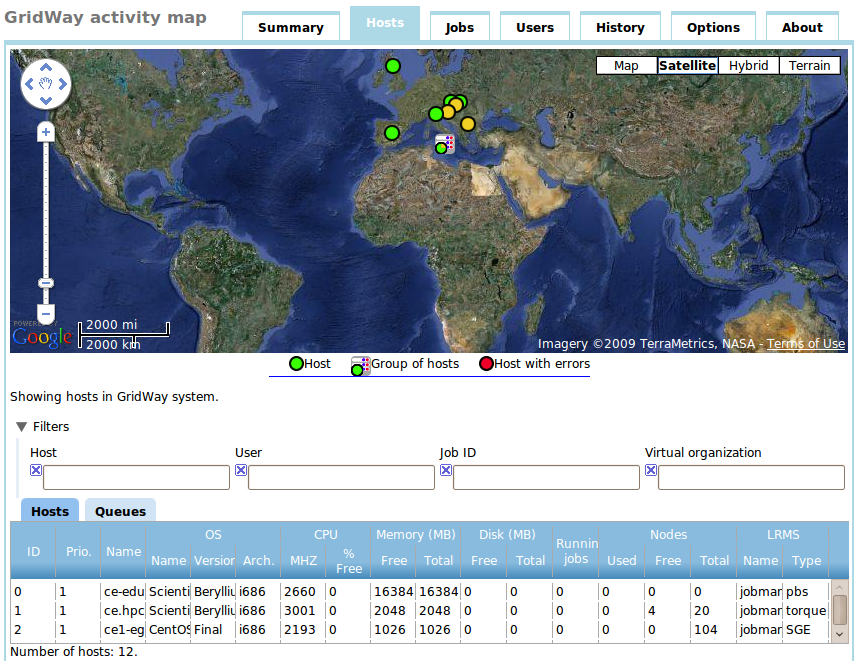This screenshot has width=859, height=667.
Task: Clear the Host filter with X icon
Action: (x=36, y=470)
